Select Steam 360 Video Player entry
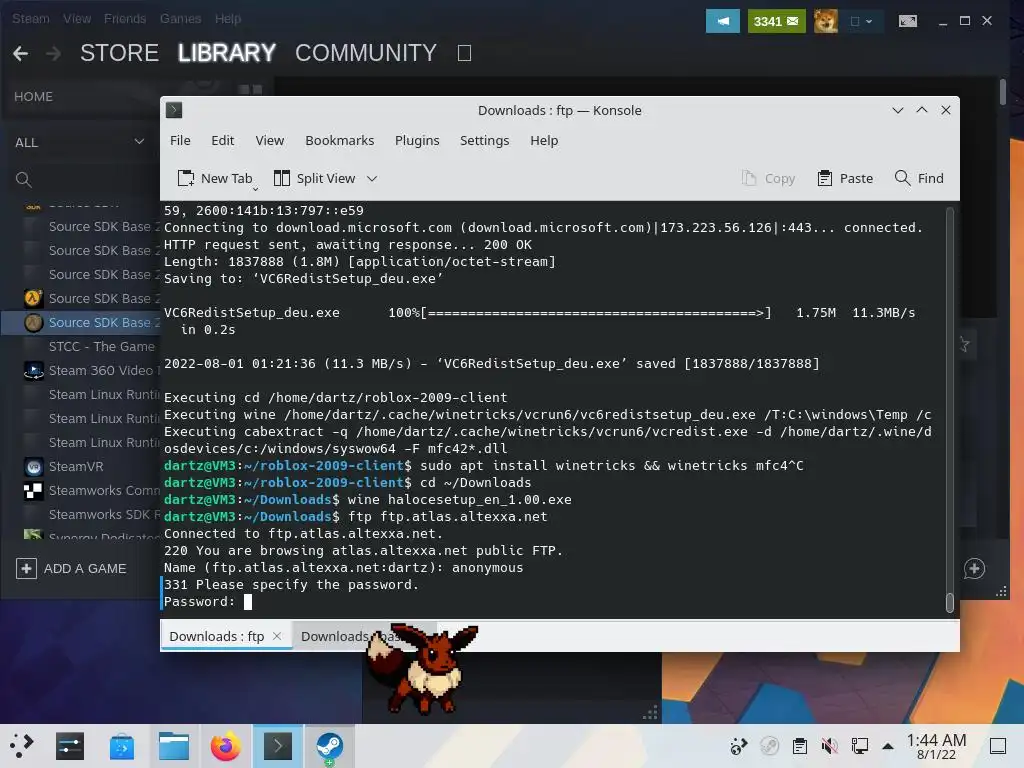The image size is (1024, 768). [90, 370]
